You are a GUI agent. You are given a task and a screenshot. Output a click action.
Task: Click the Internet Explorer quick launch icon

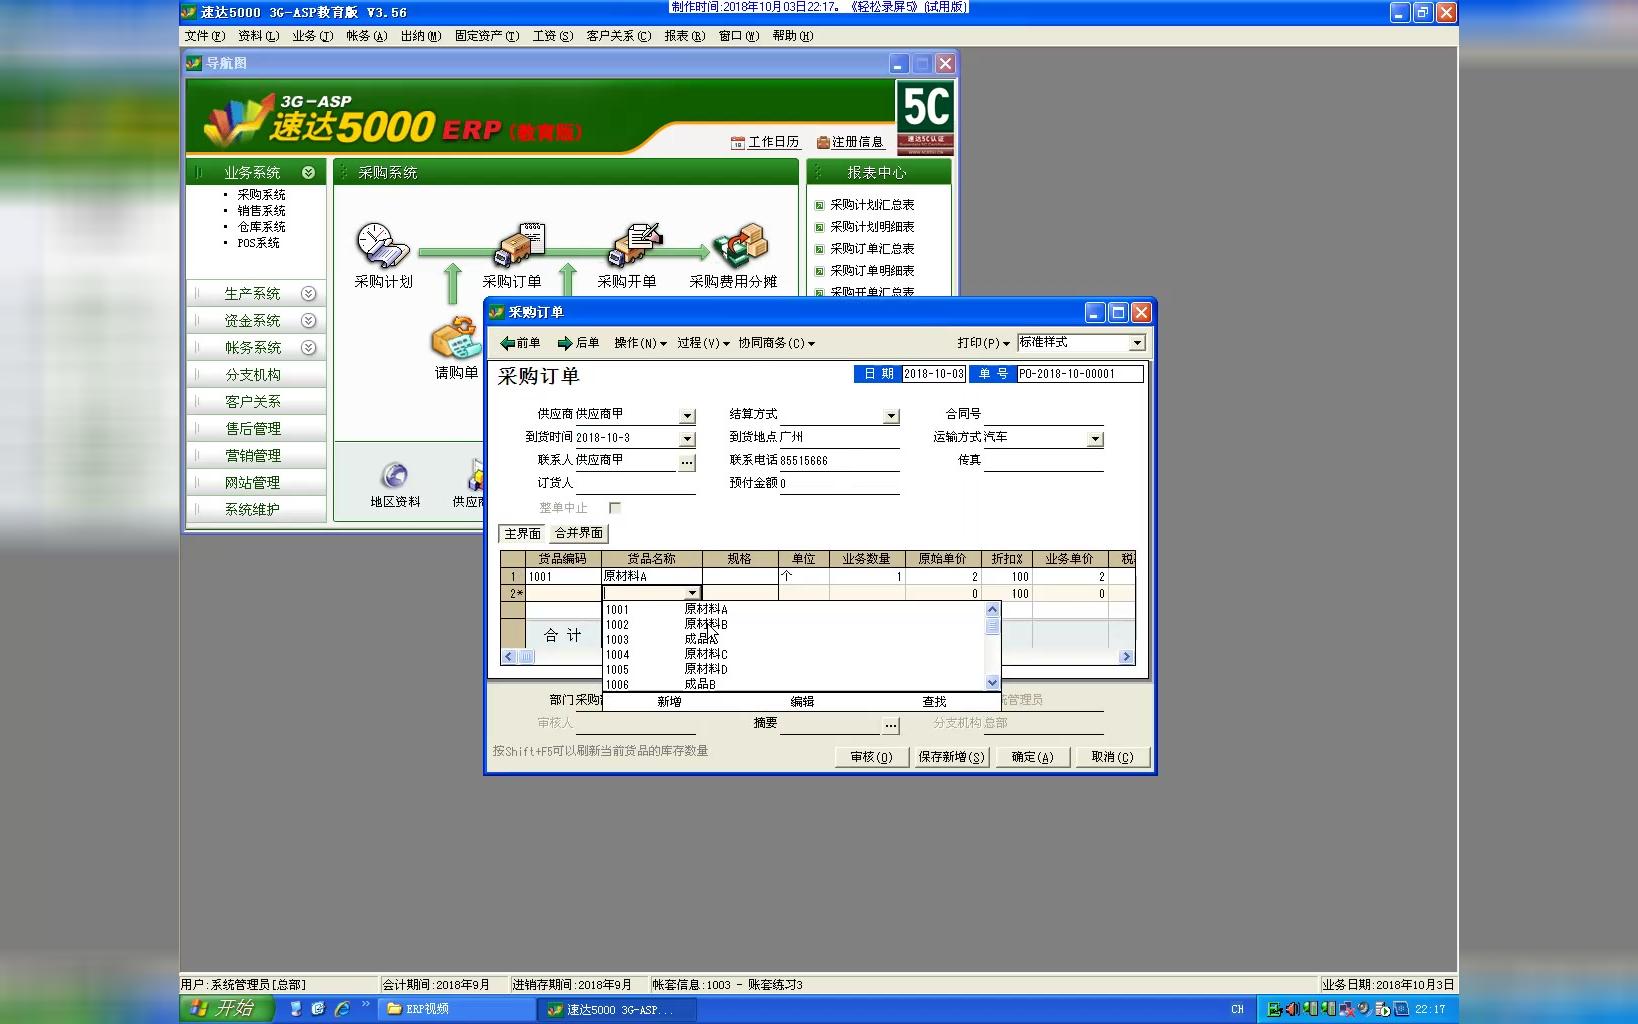[x=342, y=1009]
